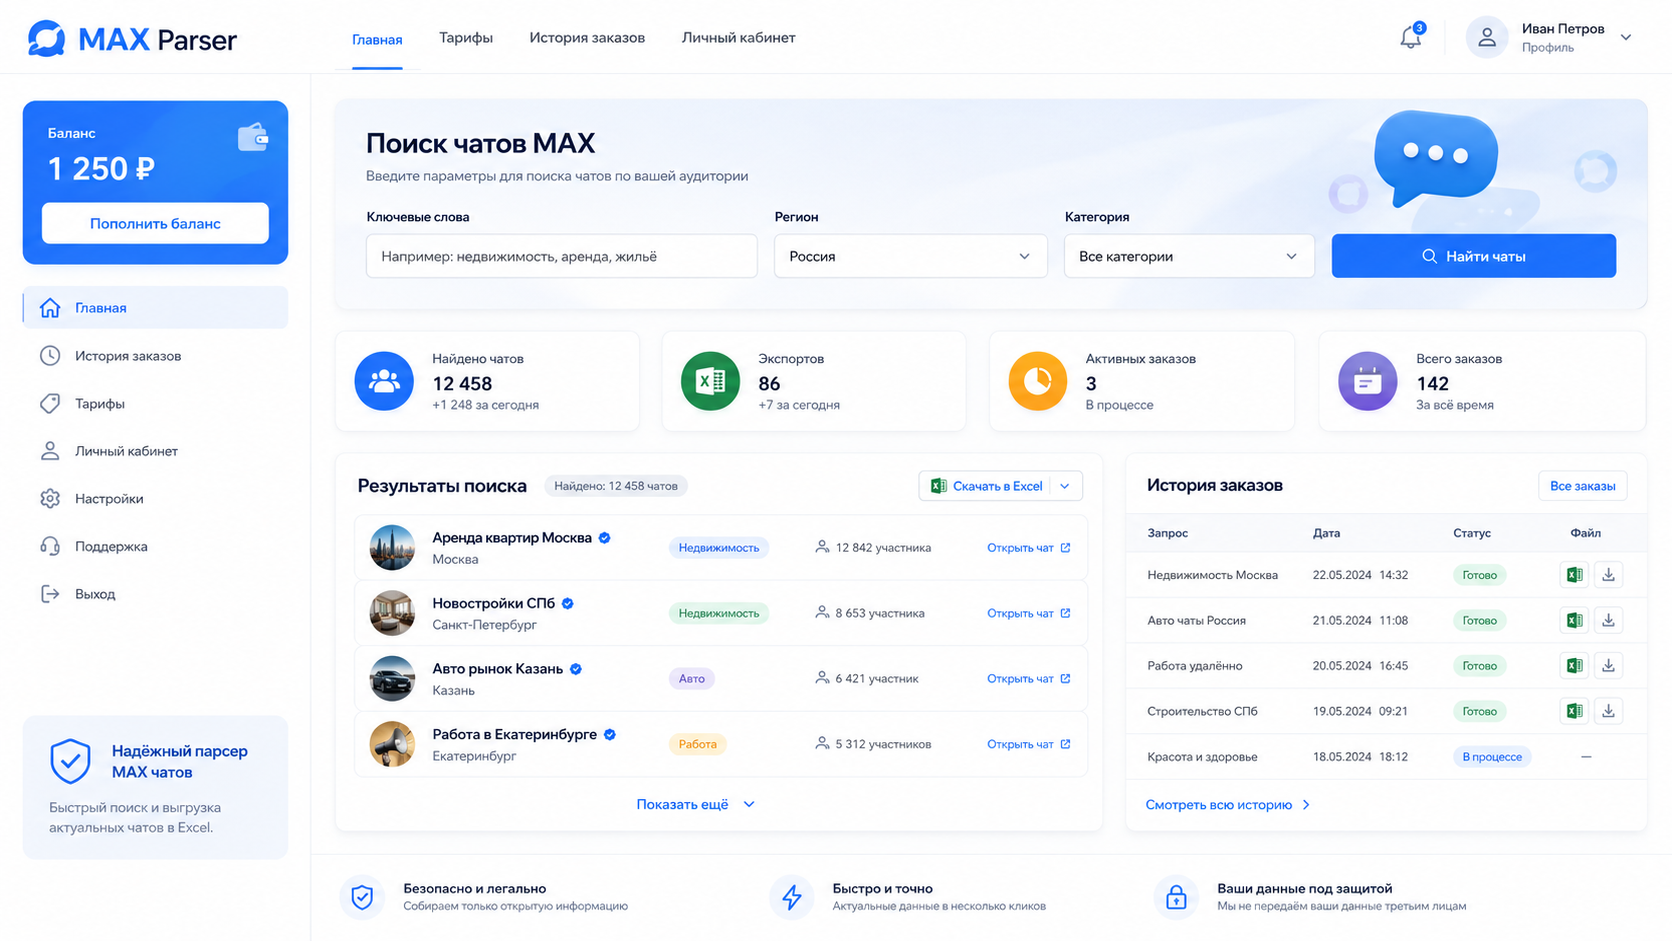Click download arrow for Строительство СПб
The height and width of the screenshot is (941, 1672).
point(1608,711)
